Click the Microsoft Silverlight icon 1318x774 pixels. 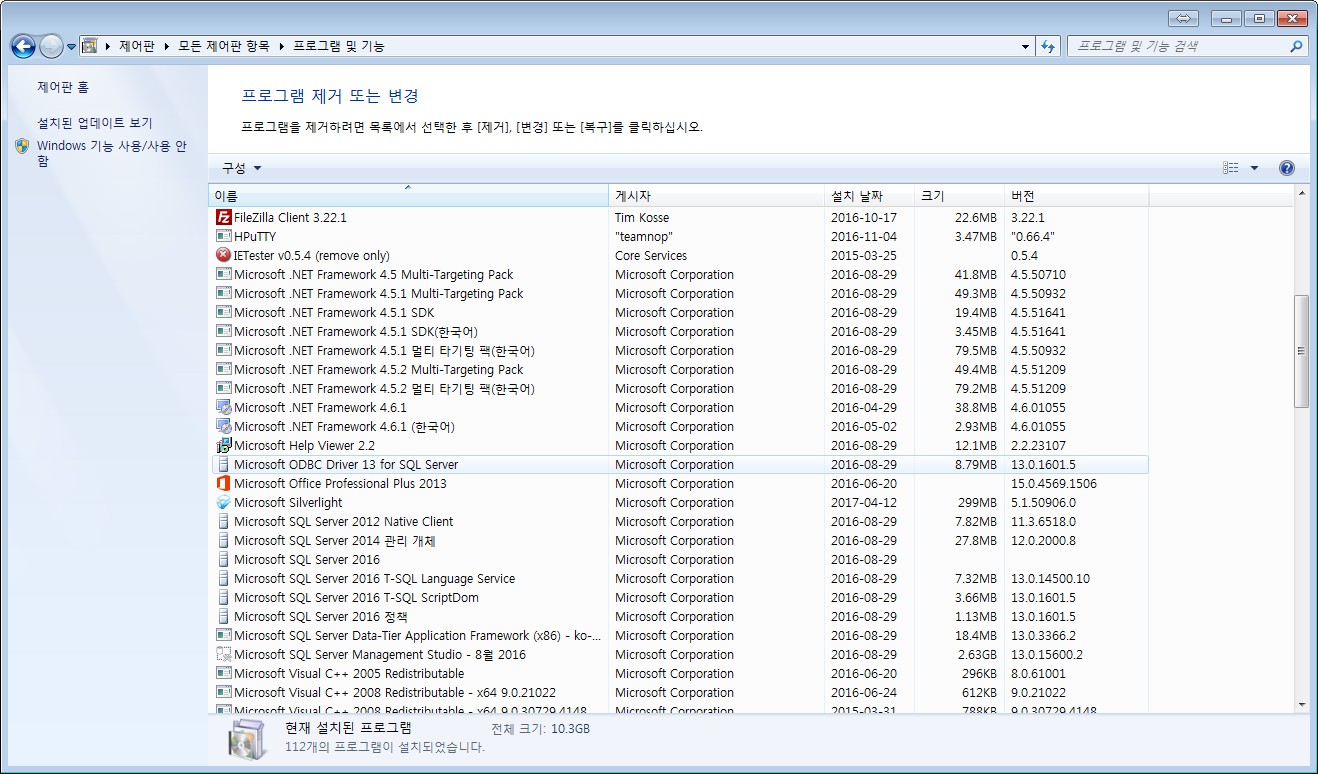[224, 502]
